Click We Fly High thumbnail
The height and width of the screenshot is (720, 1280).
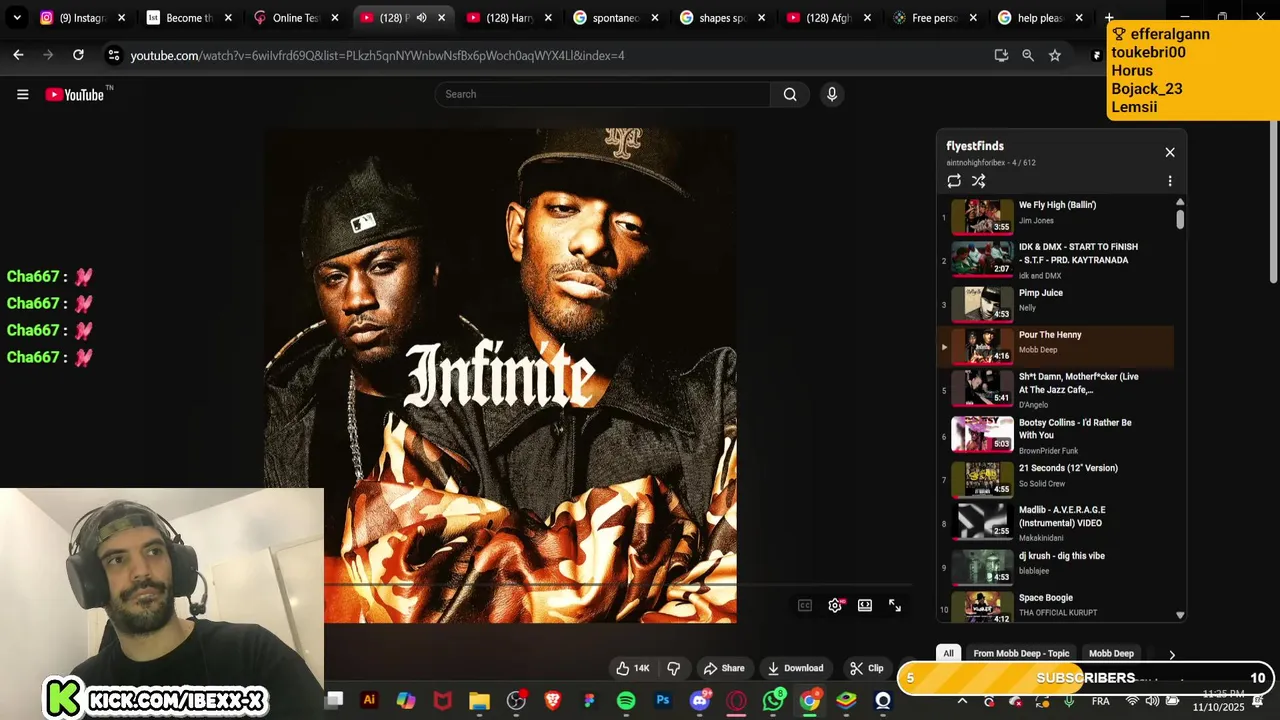coord(982,216)
